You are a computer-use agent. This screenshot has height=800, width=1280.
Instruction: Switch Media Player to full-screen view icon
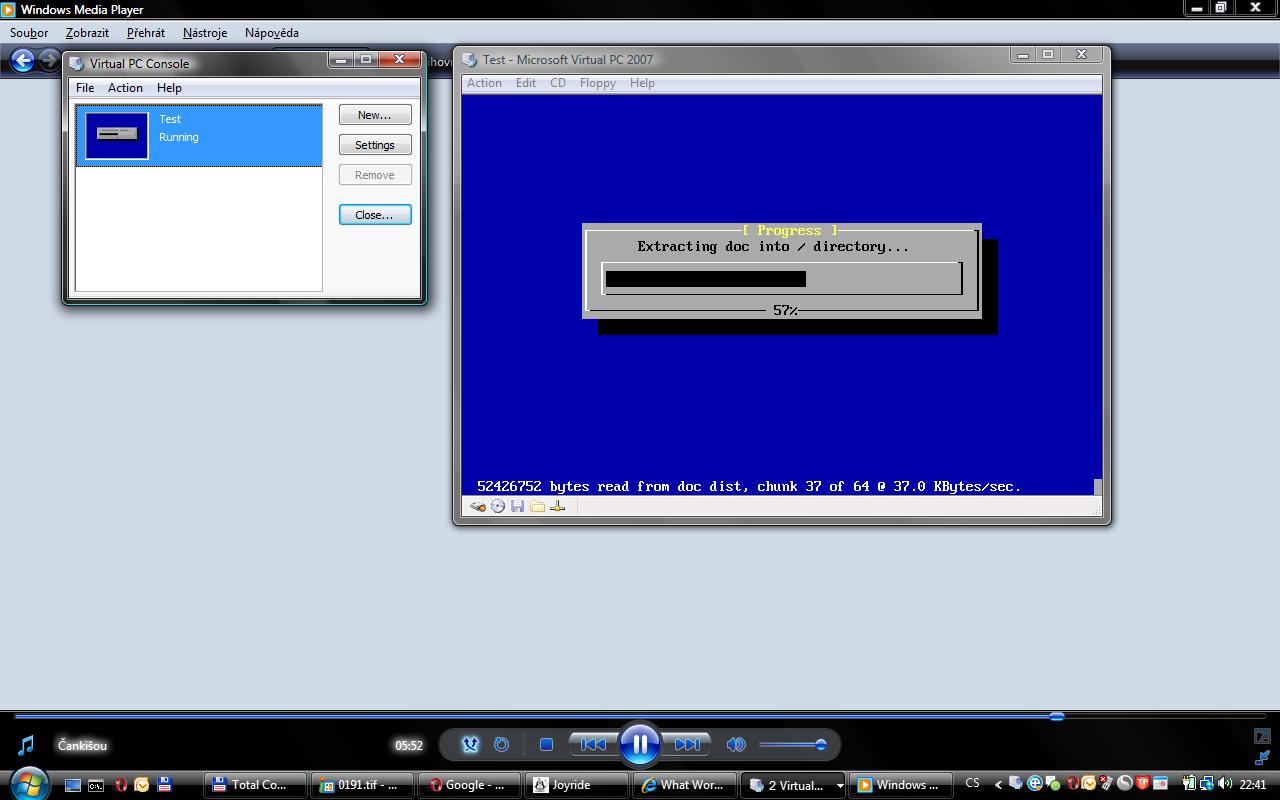click(x=1262, y=737)
